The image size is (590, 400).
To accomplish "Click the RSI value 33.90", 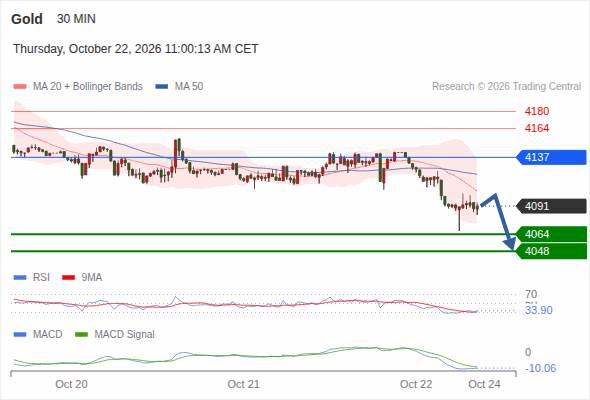I will pos(539,310).
